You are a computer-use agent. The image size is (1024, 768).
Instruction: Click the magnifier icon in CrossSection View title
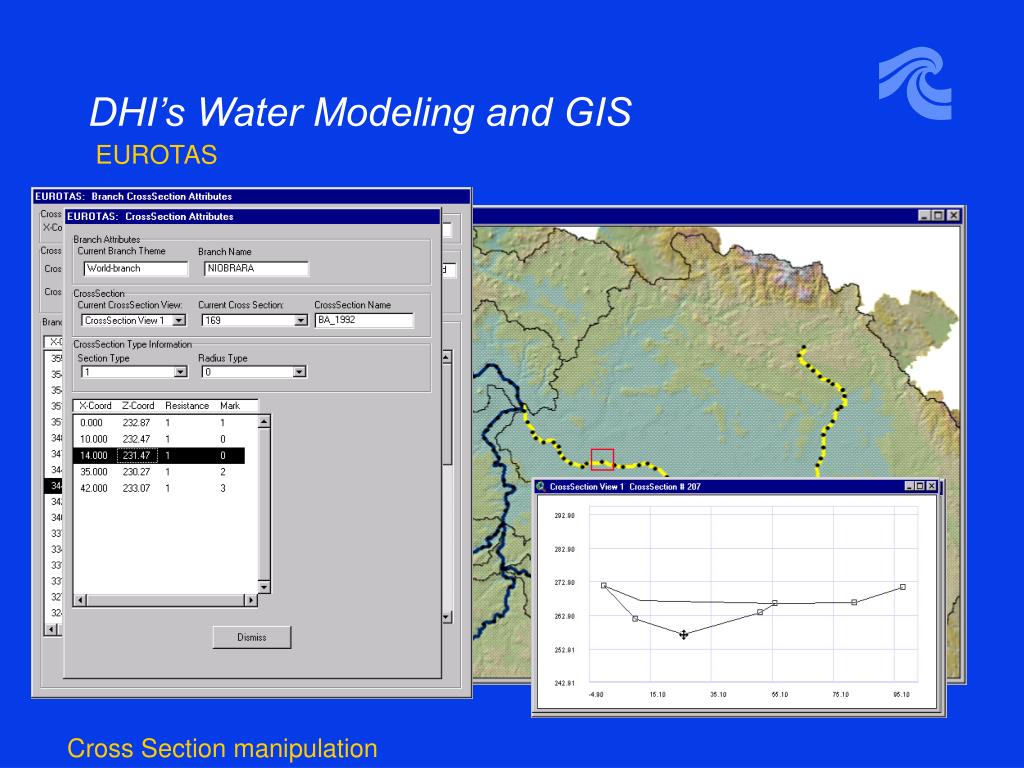(541, 487)
